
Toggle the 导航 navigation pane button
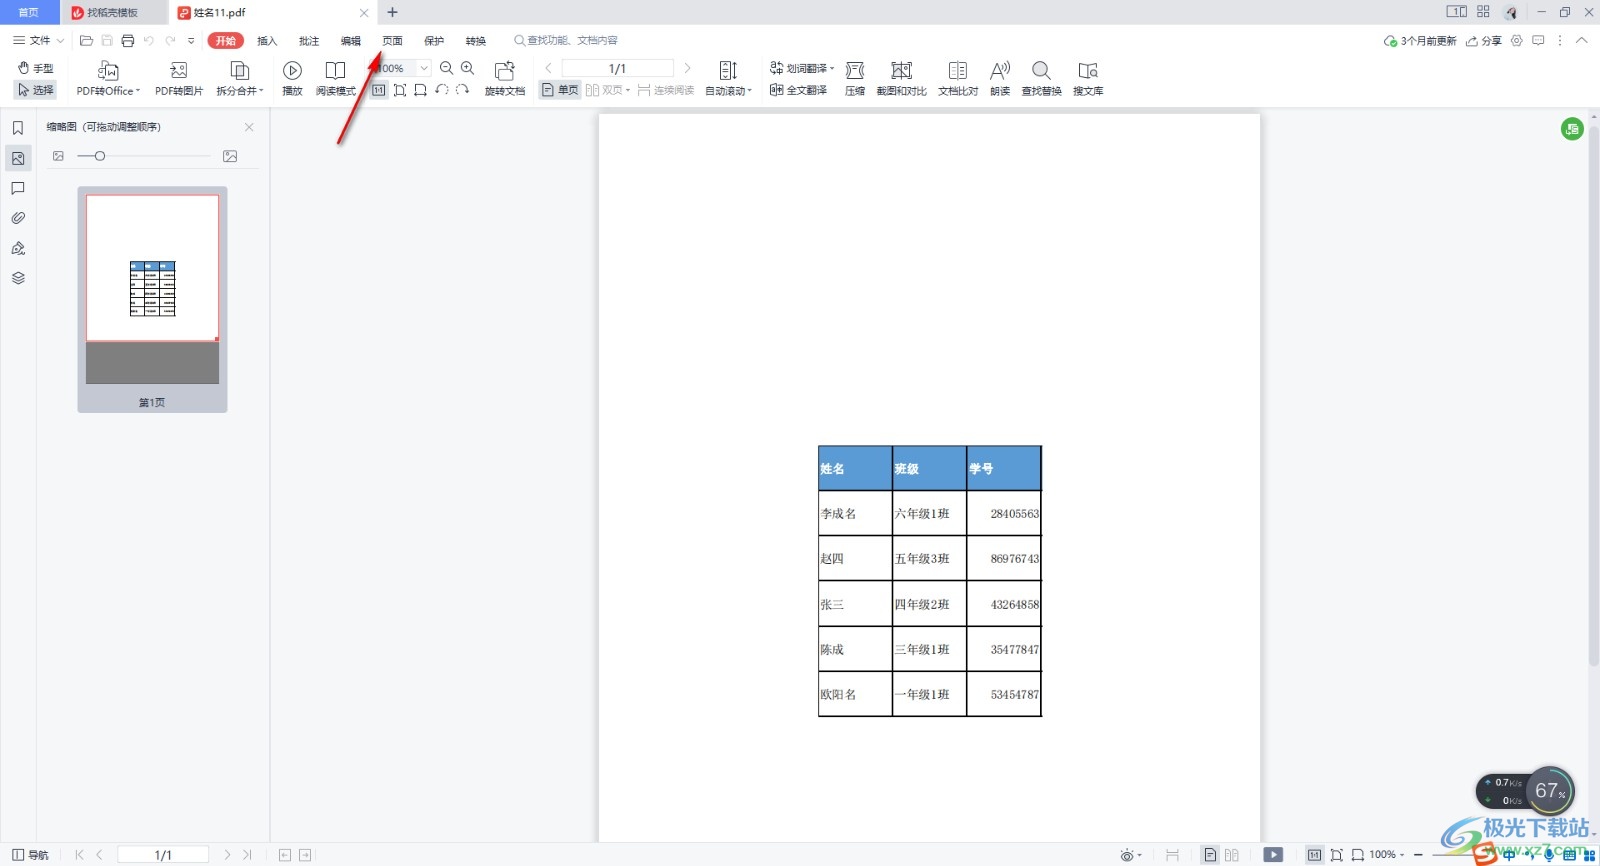pos(30,855)
